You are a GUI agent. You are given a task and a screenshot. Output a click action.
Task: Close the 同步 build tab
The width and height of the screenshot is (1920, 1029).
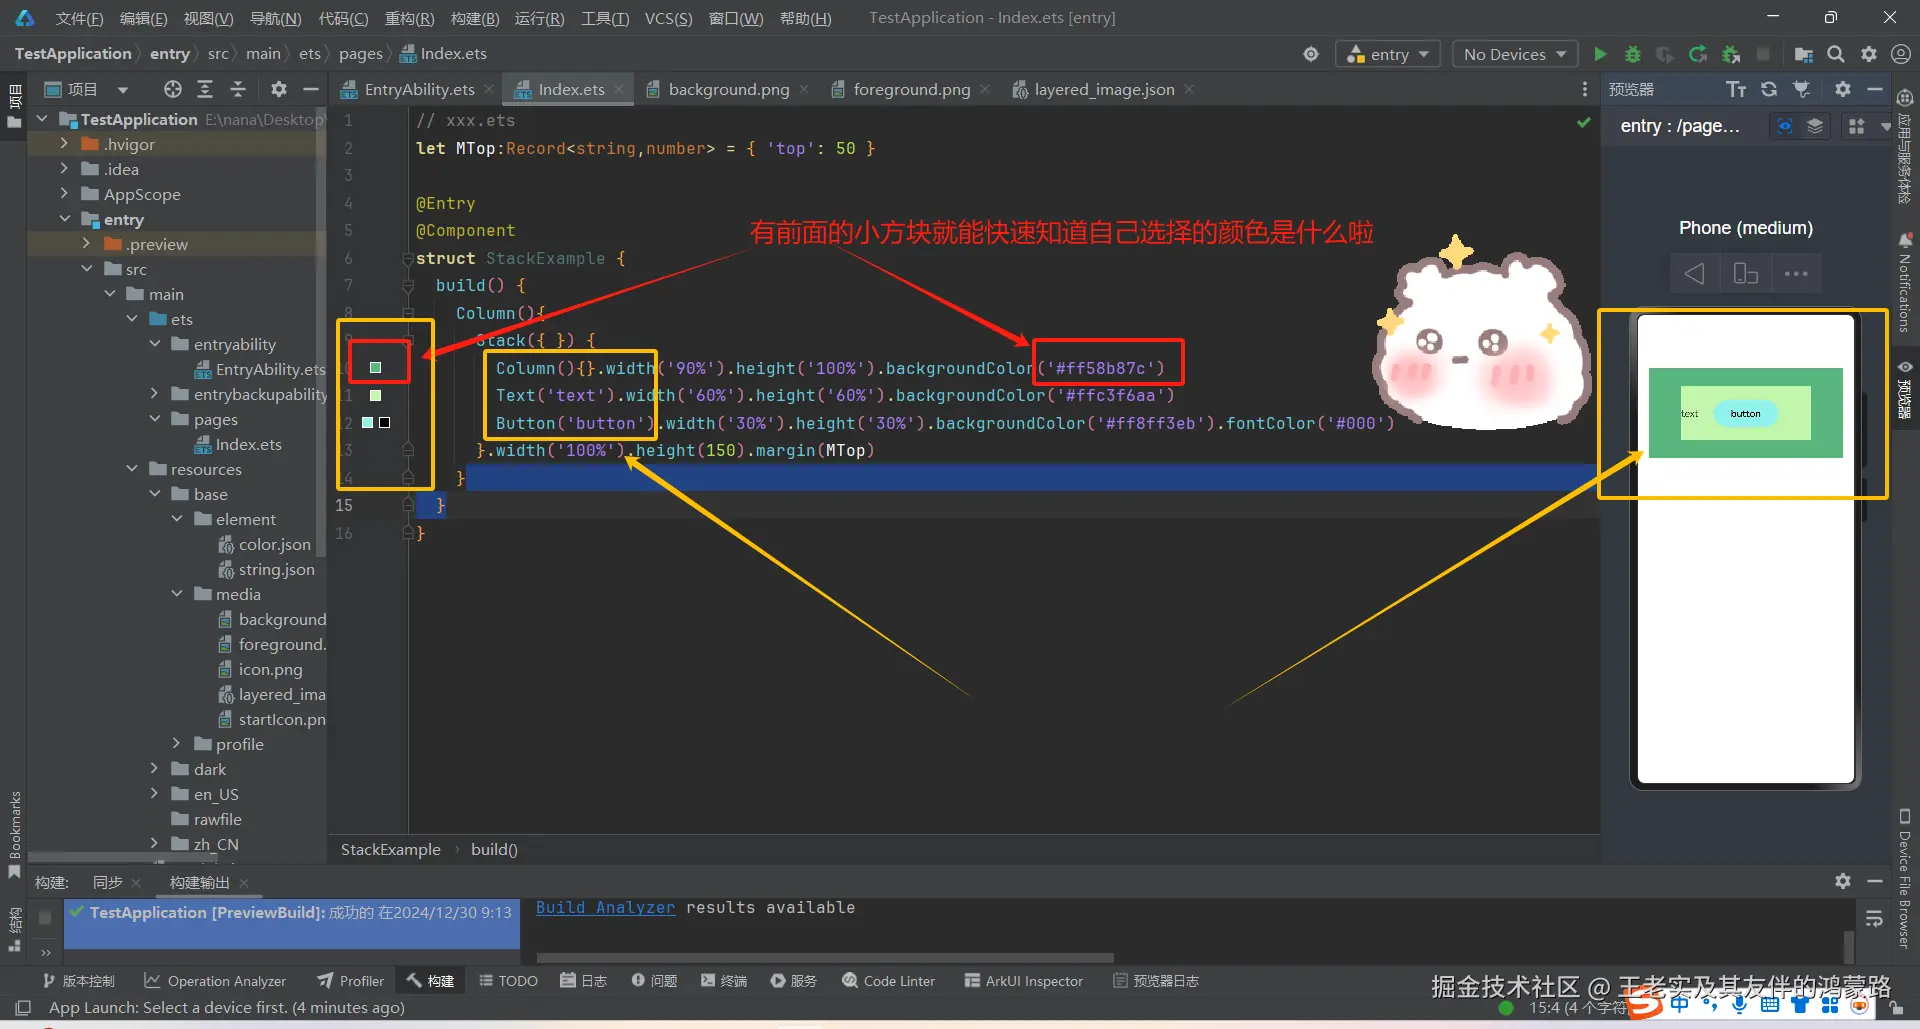coord(136,882)
